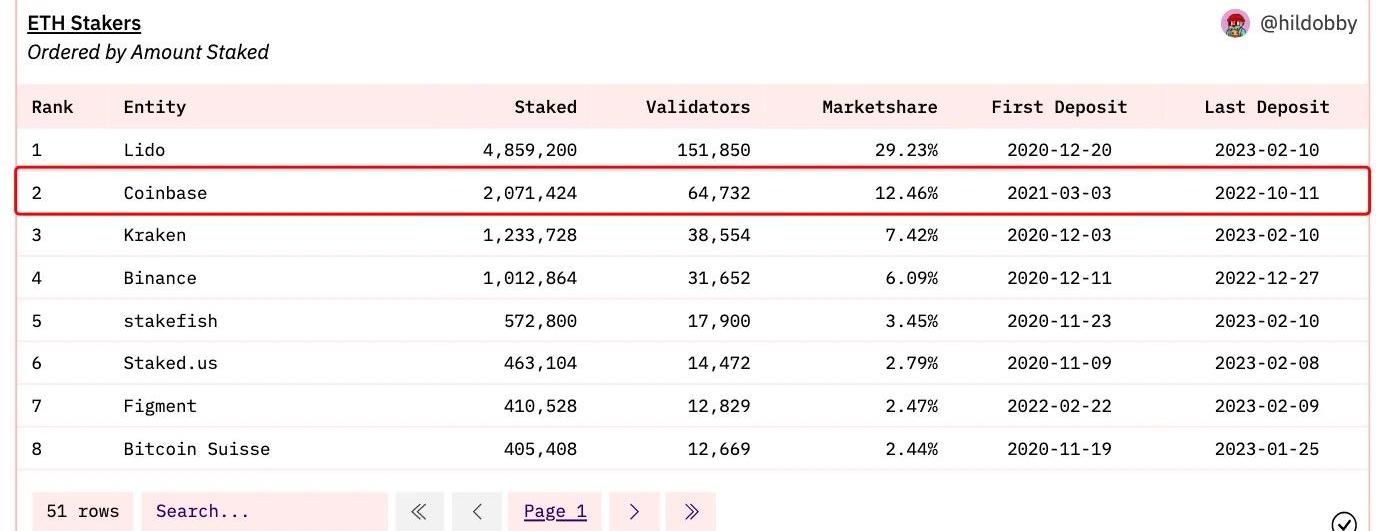
Task: Sort by the Marketshare column header
Action: (x=879, y=107)
